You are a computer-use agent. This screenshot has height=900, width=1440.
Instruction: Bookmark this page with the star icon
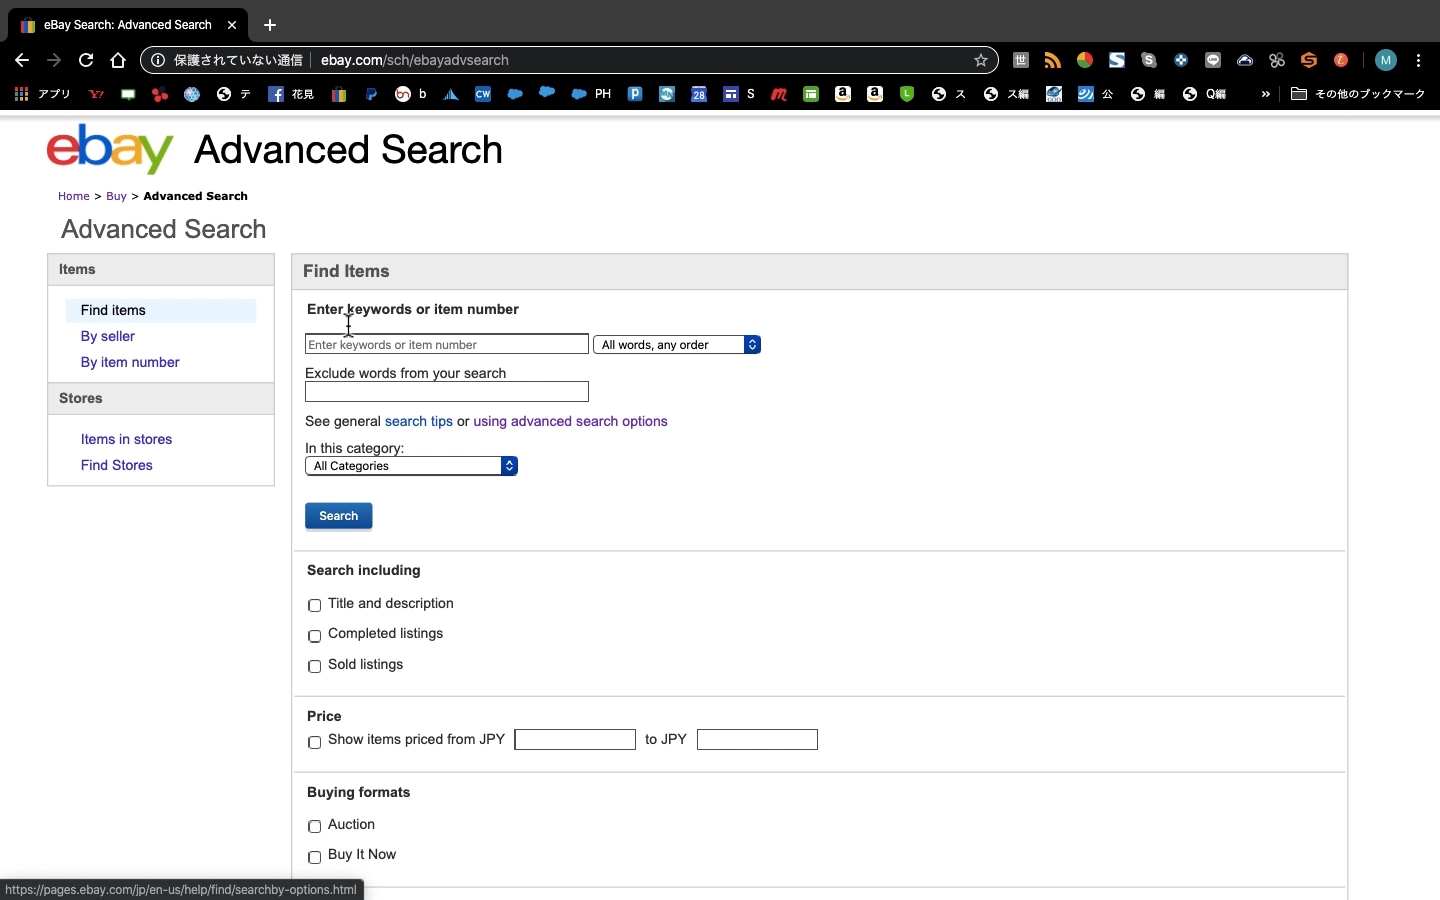pyautogui.click(x=980, y=60)
